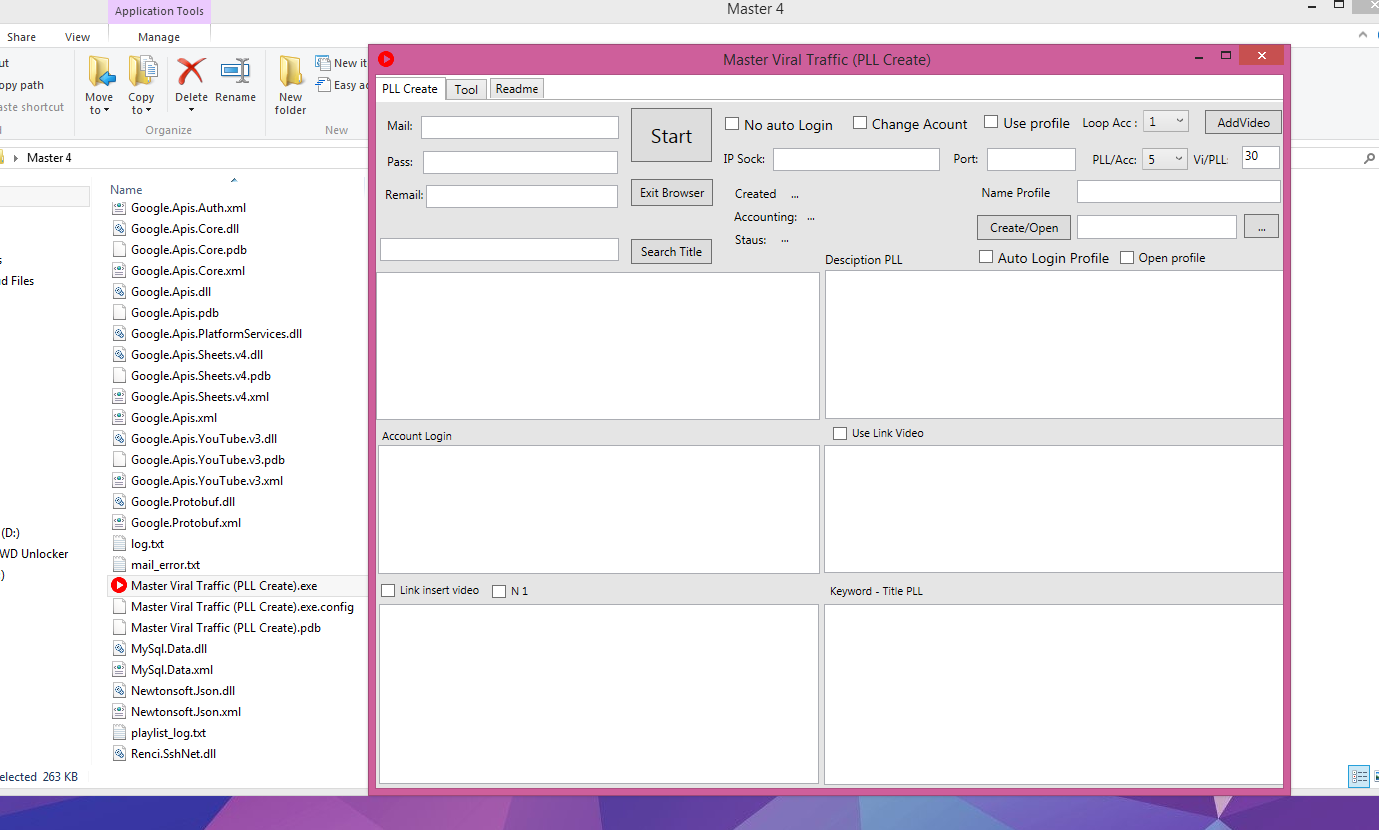Click the New item icon in Explorer ribbon
The height and width of the screenshot is (830, 1379).
pyautogui.click(x=323, y=63)
